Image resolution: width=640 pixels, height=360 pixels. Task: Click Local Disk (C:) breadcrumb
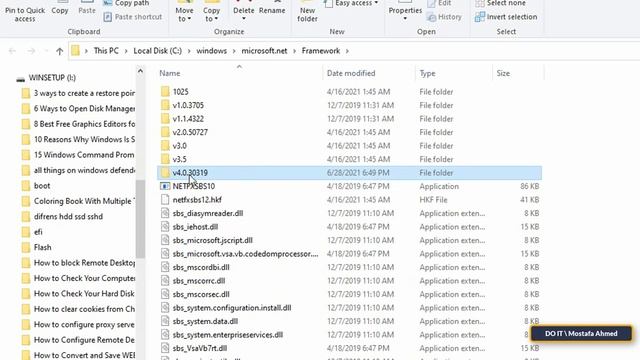coord(158,51)
